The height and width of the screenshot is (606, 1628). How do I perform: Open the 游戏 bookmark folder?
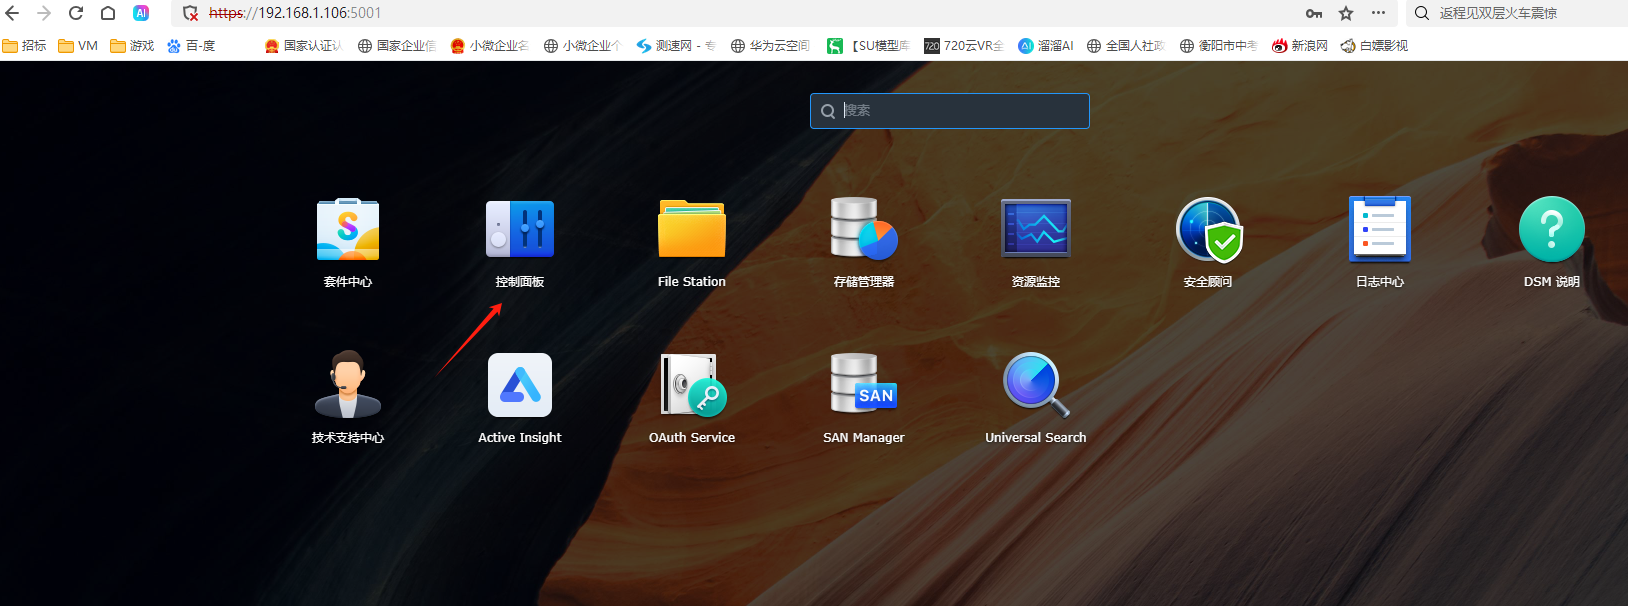coord(132,46)
